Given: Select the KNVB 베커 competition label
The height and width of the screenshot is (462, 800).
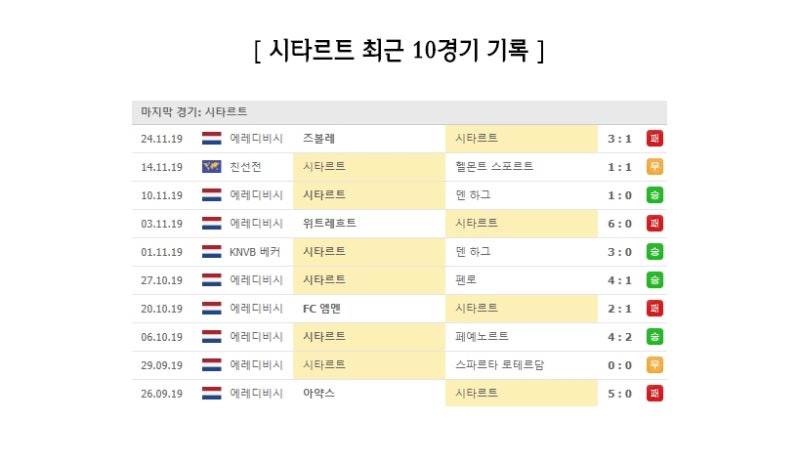Looking at the screenshot, I should (255, 252).
